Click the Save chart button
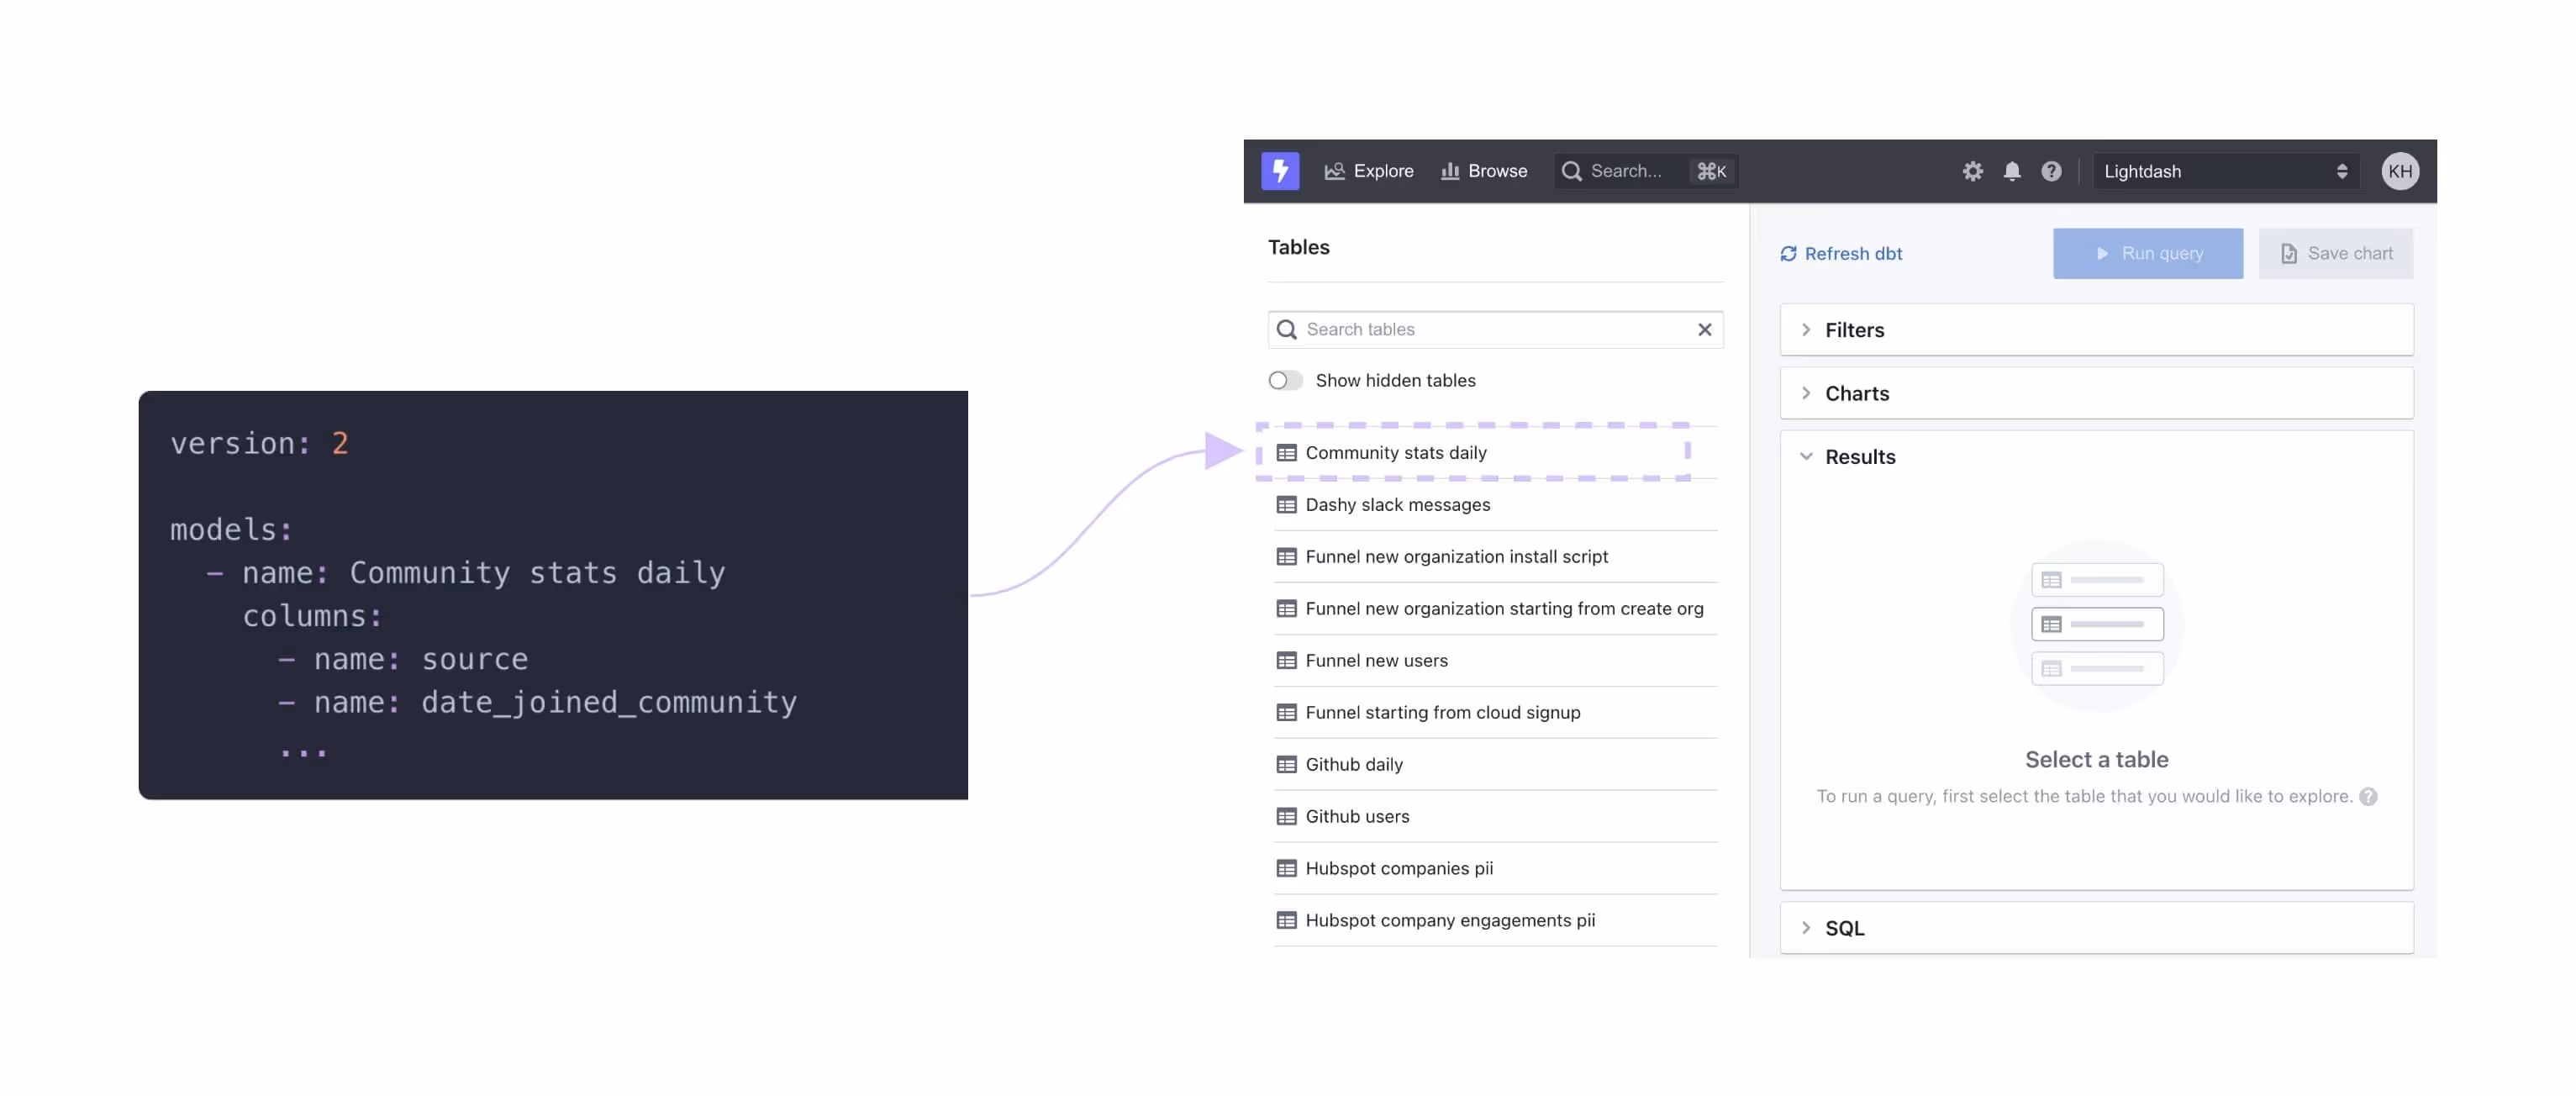Viewport: 2576px width, 1096px height. click(x=2335, y=253)
